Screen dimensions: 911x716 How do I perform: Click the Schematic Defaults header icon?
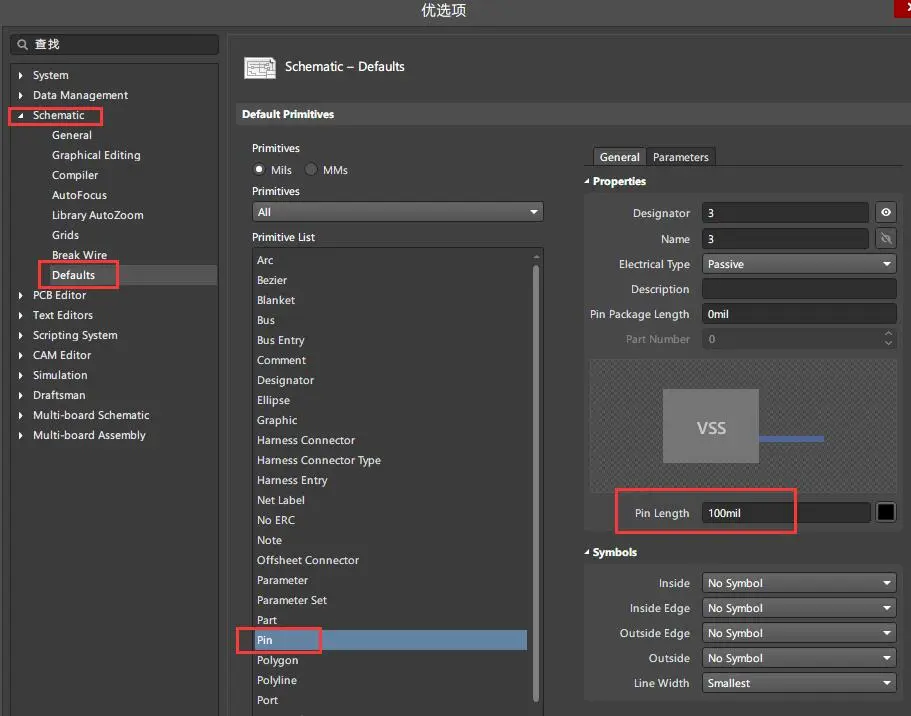pyautogui.click(x=260, y=67)
